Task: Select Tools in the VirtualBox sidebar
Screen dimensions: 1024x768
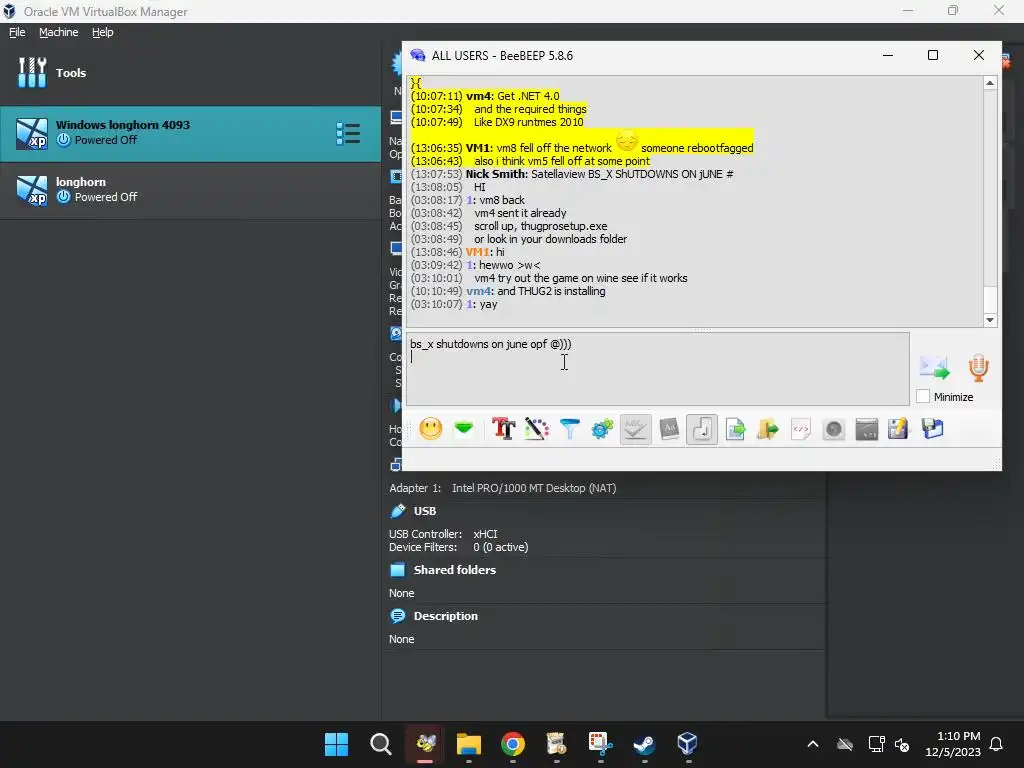Action: coord(190,72)
